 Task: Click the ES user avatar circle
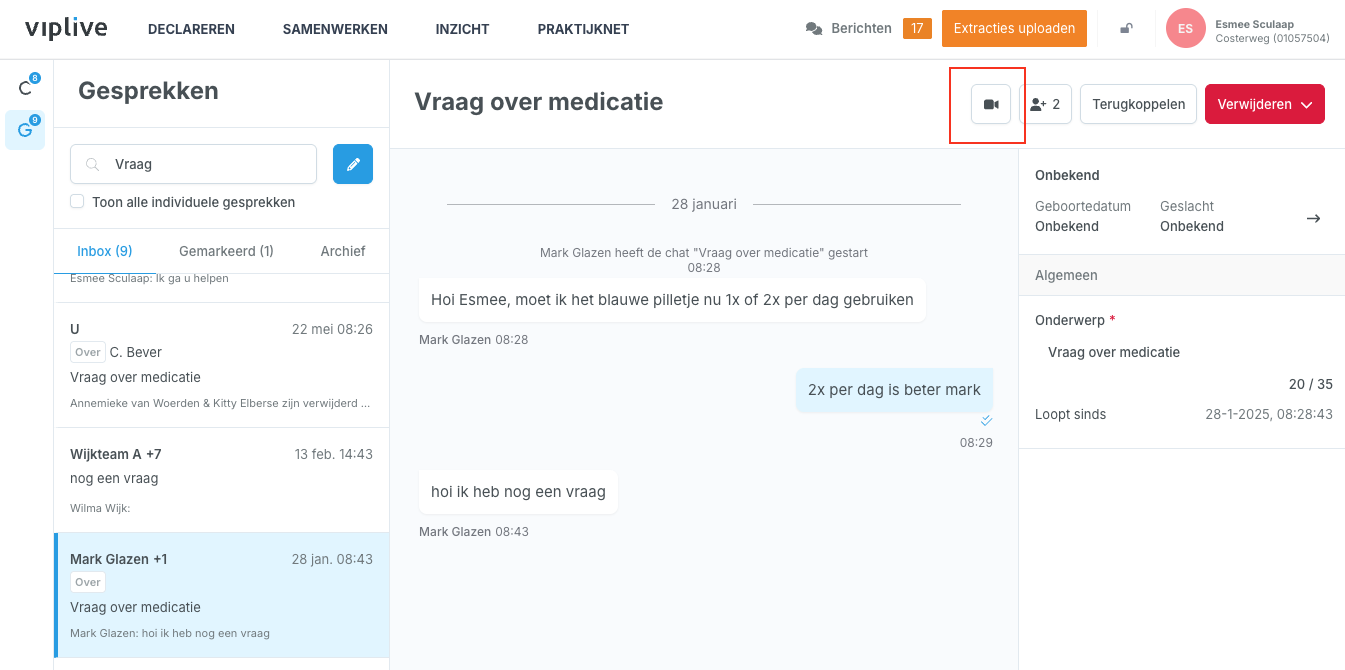(x=1186, y=28)
